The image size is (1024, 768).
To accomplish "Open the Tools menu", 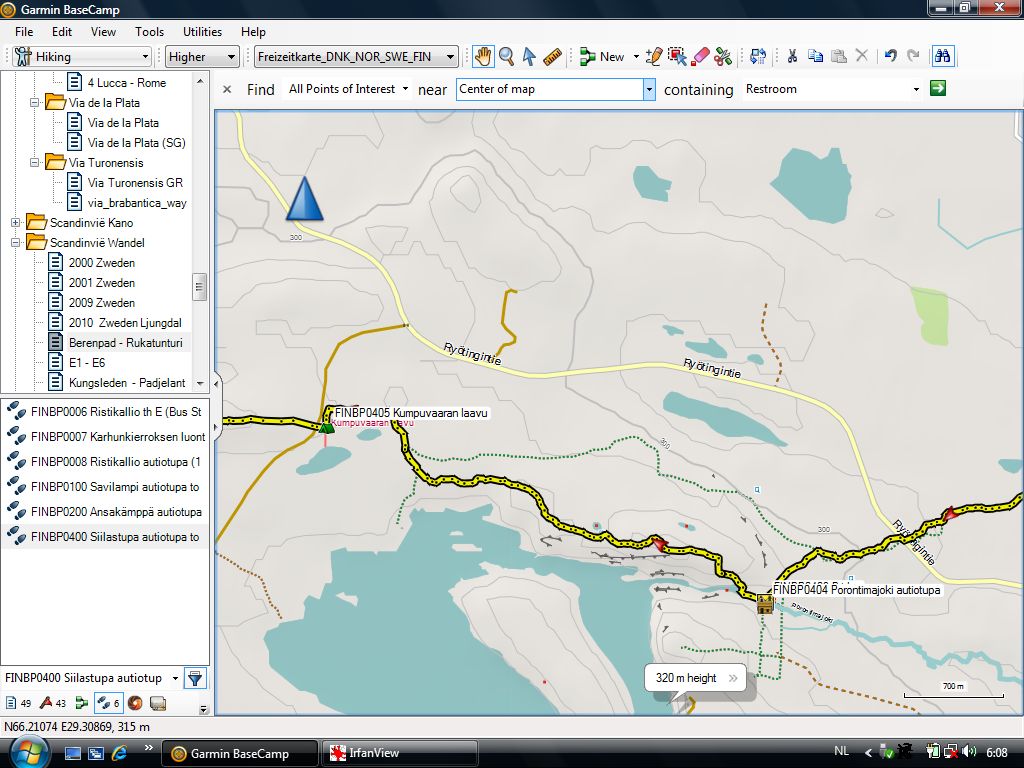I will coord(150,32).
